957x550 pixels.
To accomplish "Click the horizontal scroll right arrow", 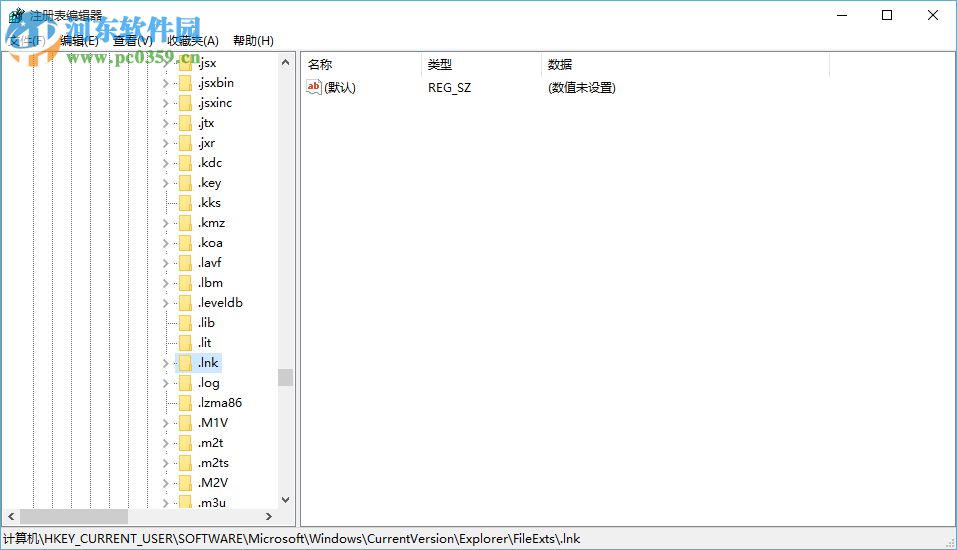I will click(269, 516).
